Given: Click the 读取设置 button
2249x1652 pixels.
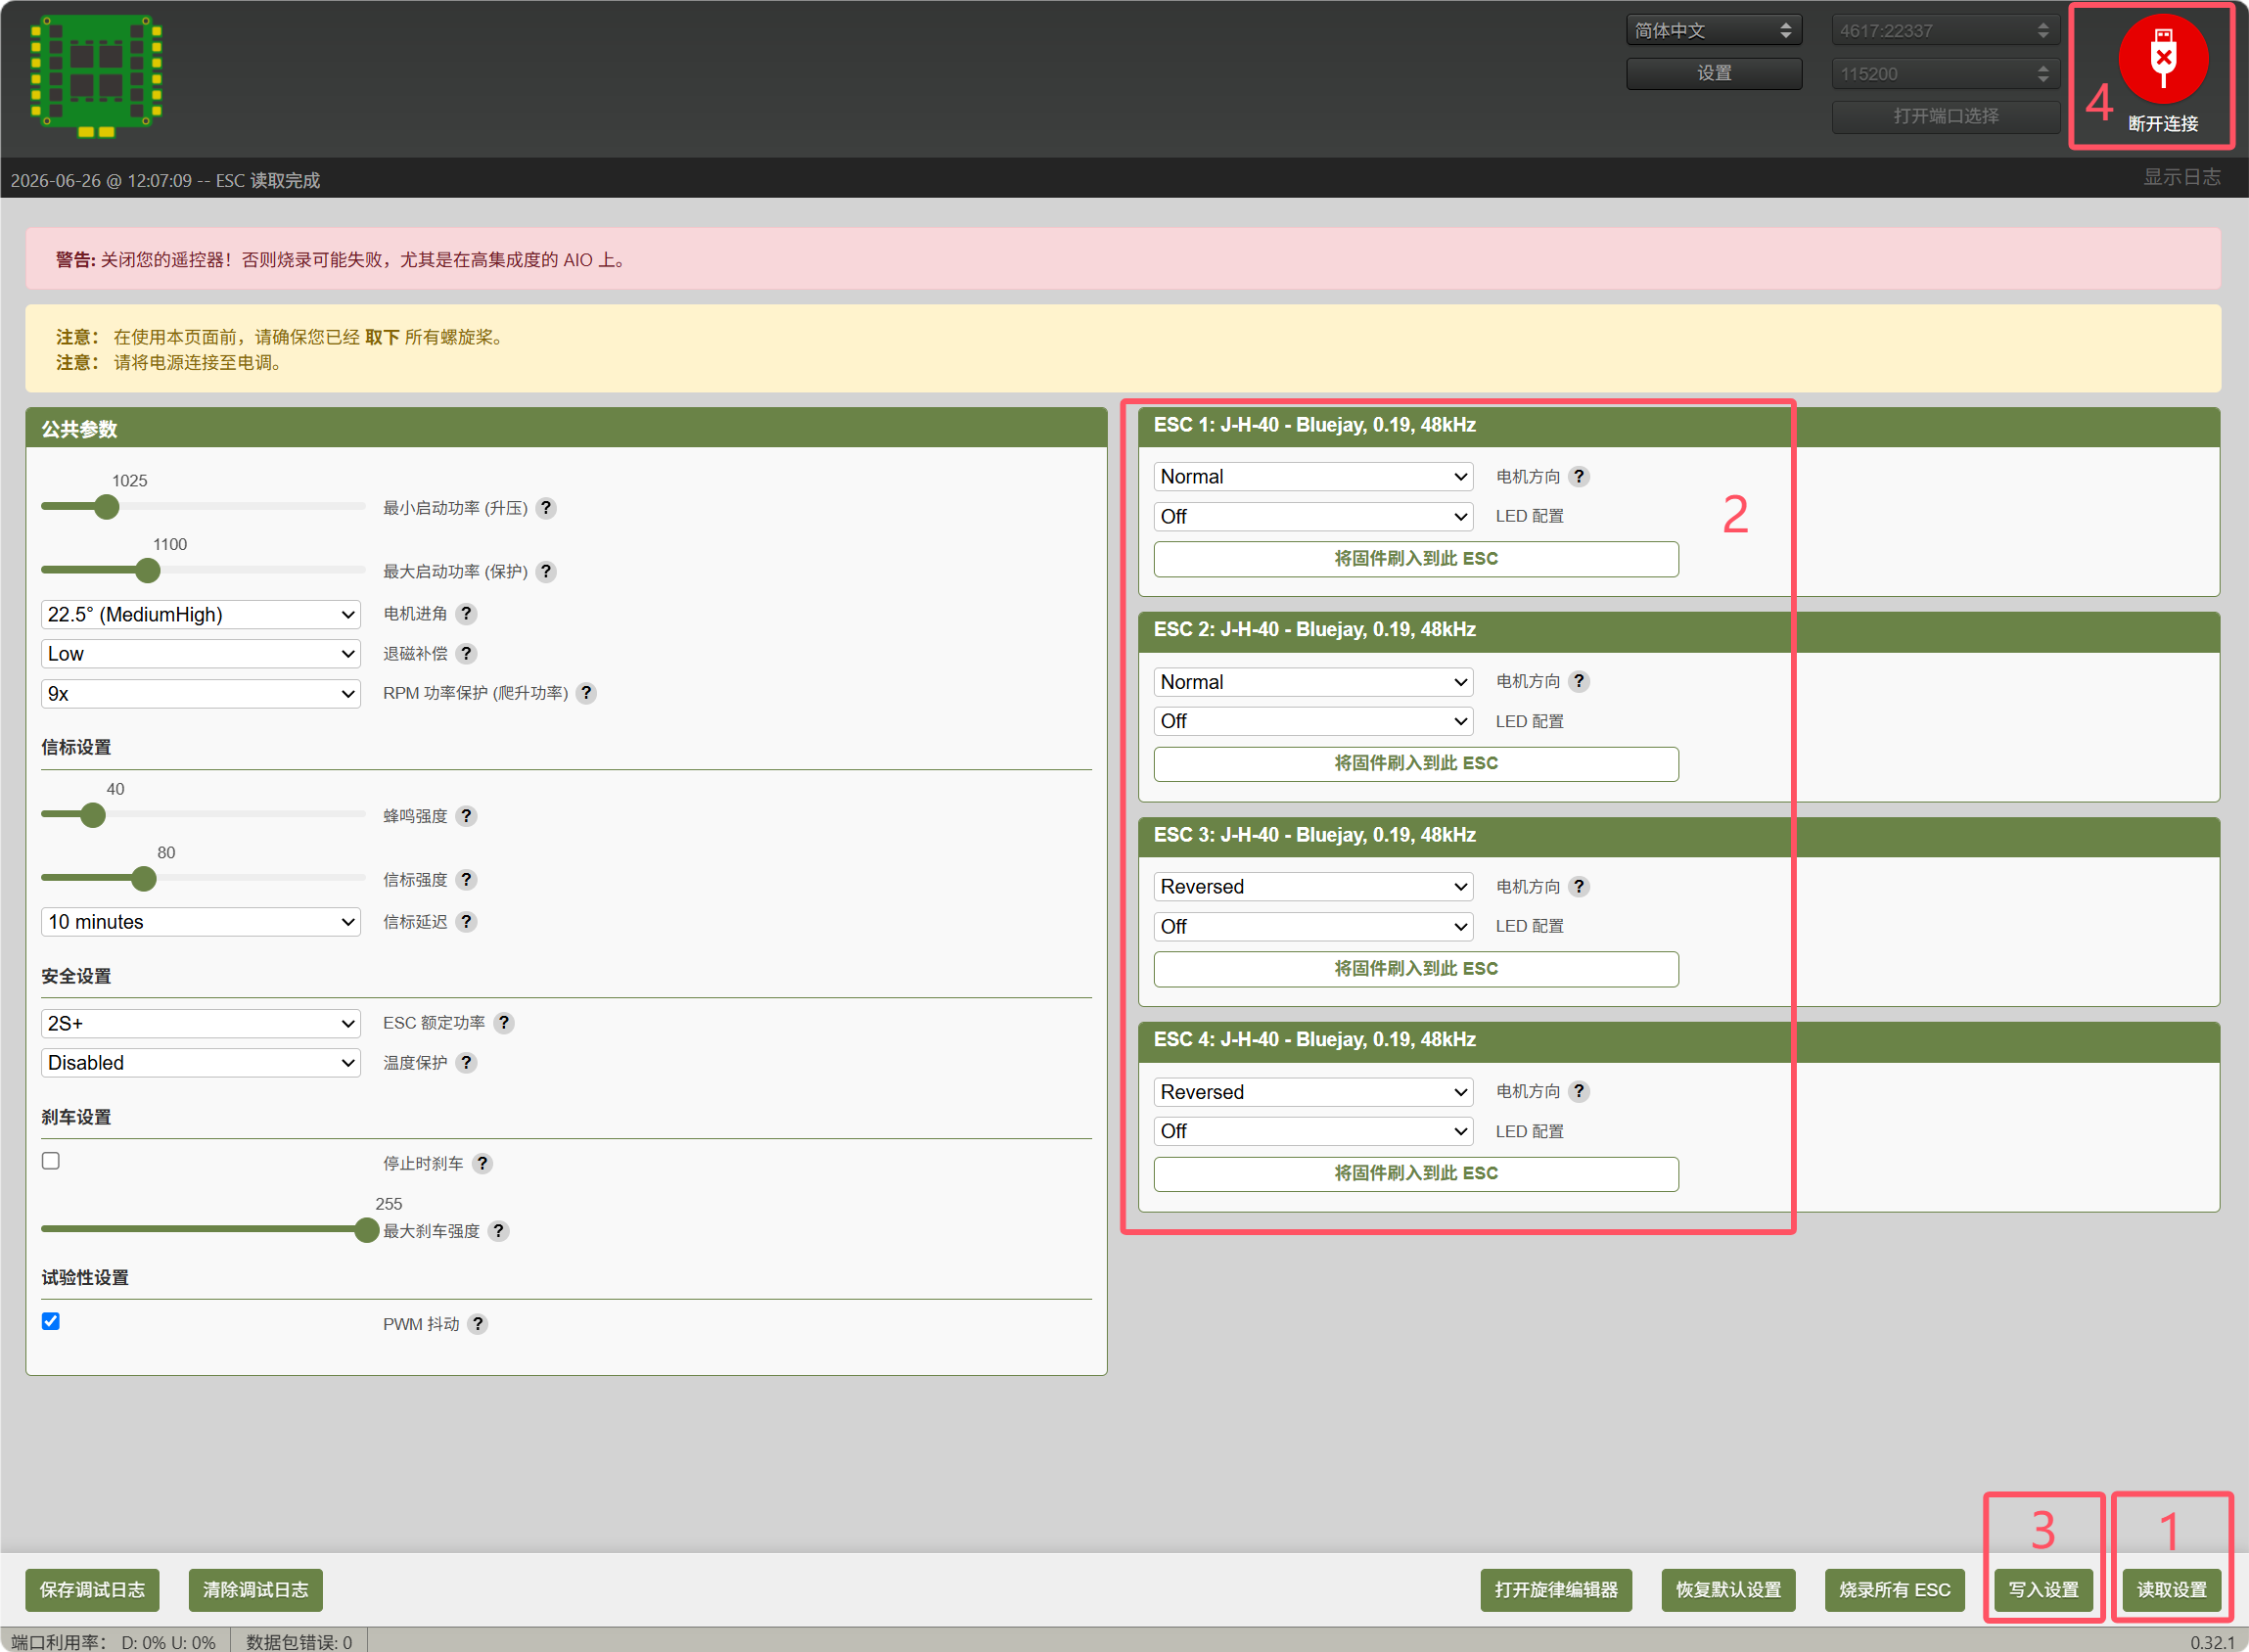Looking at the screenshot, I should coord(2172,1590).
